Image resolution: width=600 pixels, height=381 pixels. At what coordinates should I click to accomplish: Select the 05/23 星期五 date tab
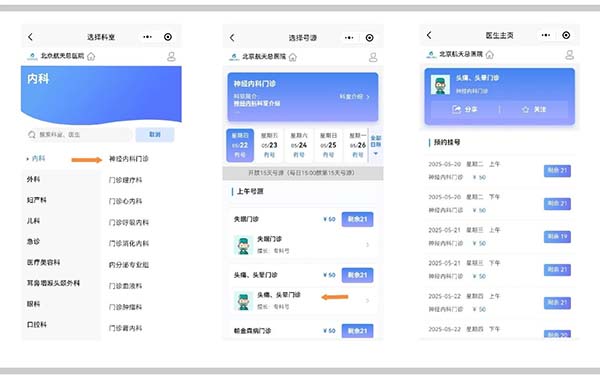pyautogui.click(x=269, y=145)
